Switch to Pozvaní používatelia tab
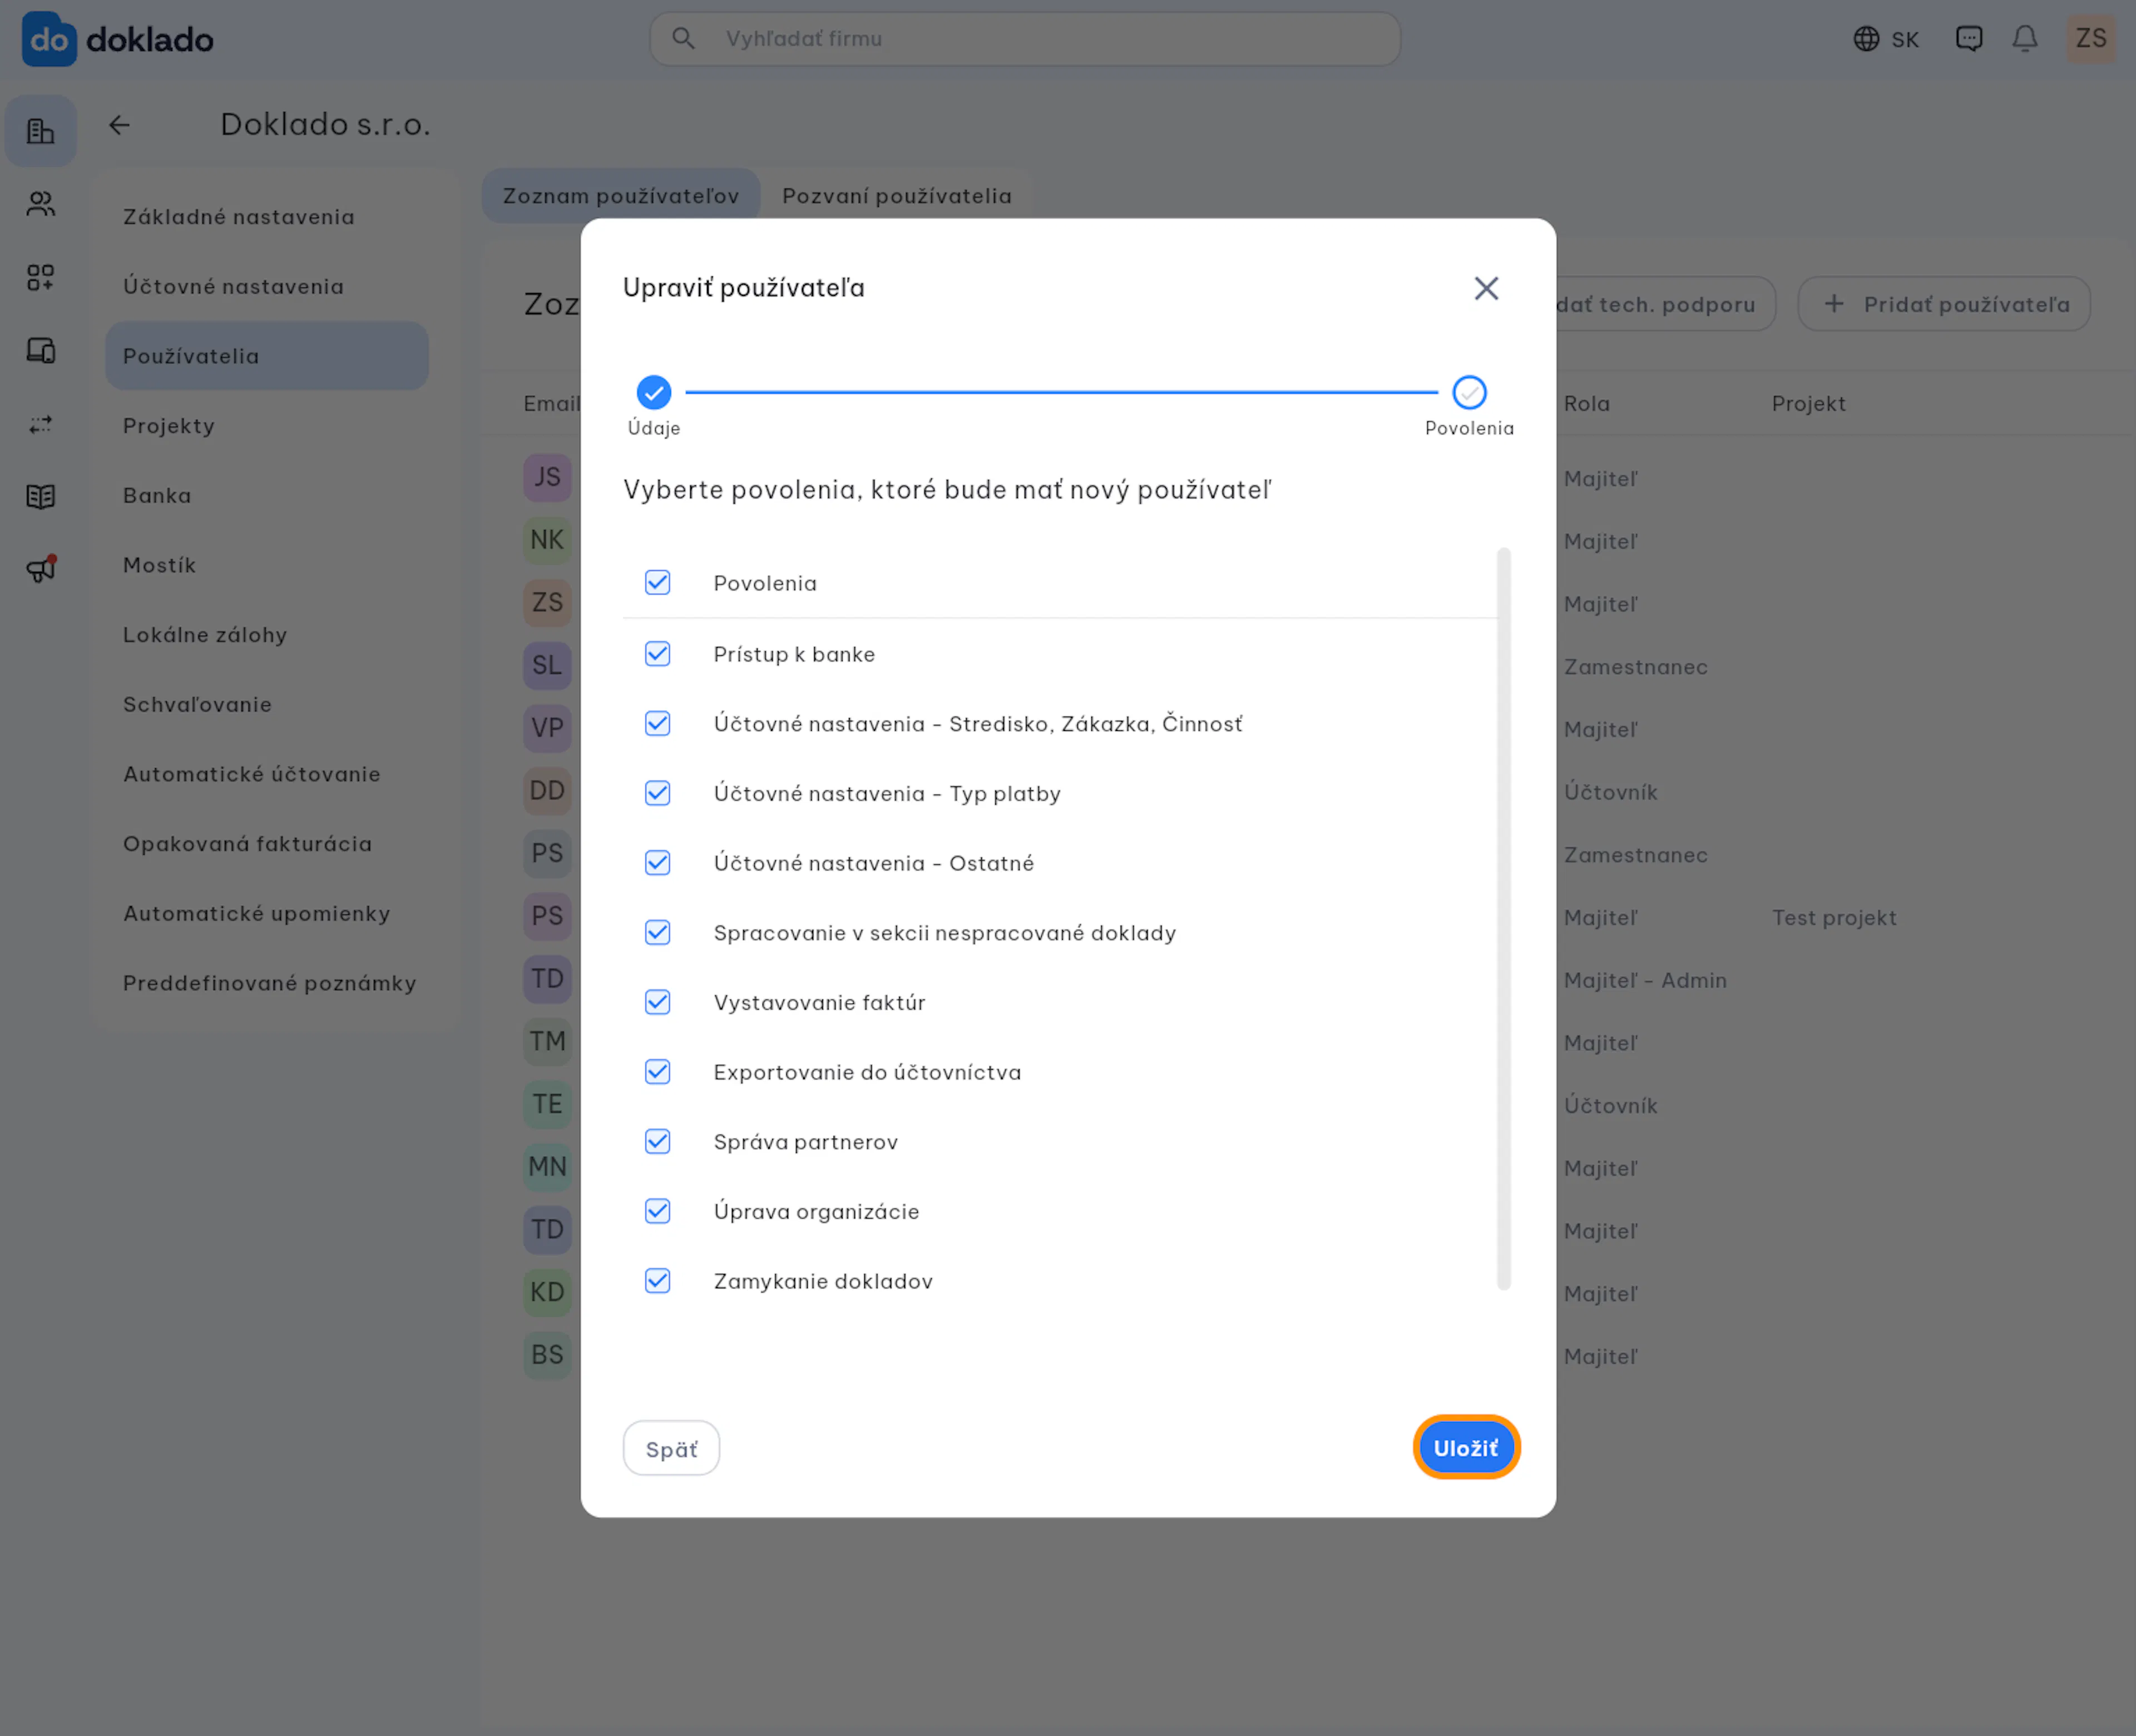The width and height of the screenshot is (2136, 1736). (897, 196)
